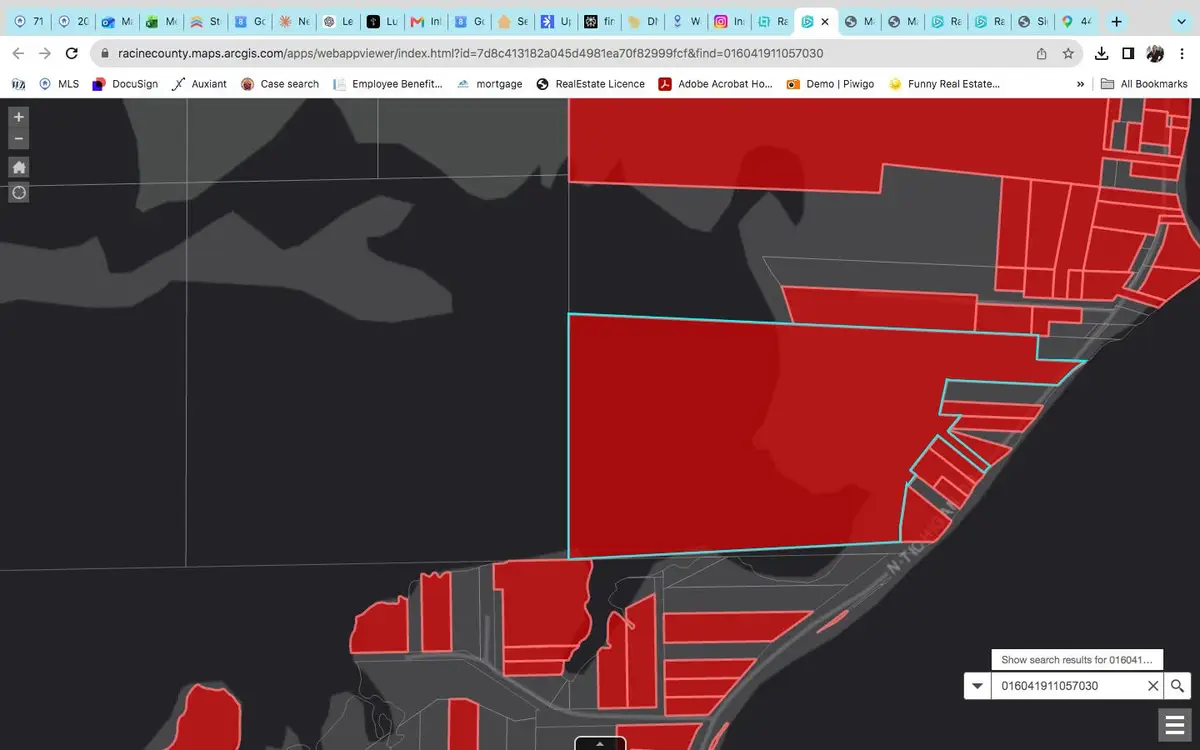Click the parcel number search field

[1067, 686]
